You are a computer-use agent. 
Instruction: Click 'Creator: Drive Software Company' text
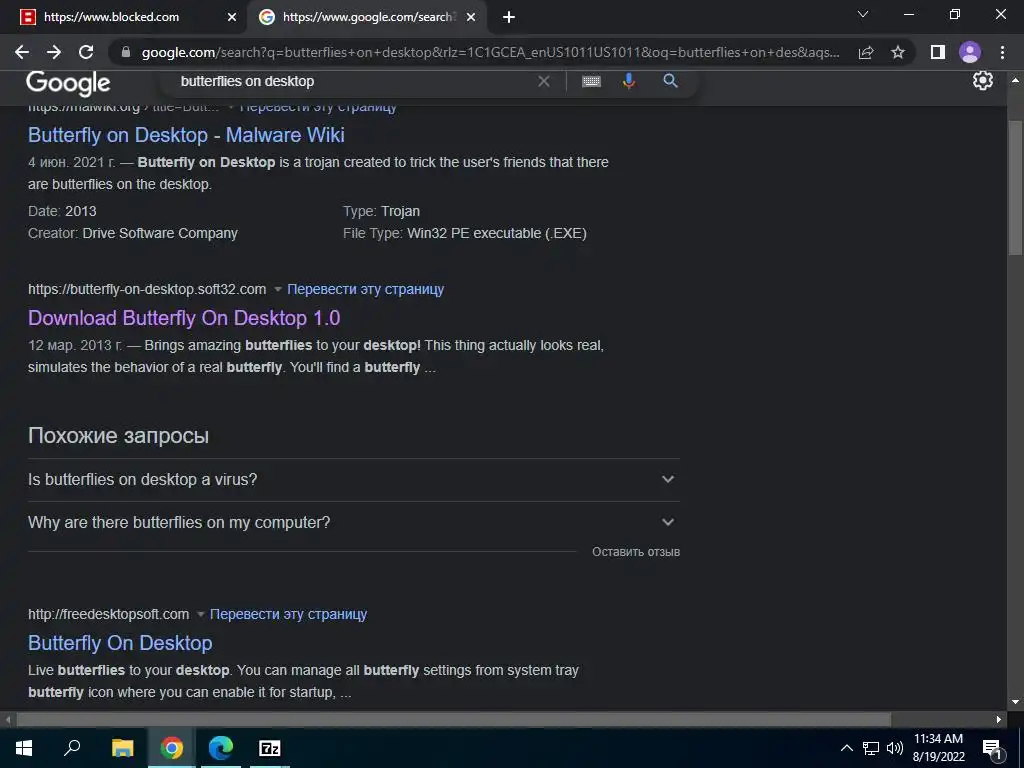tap(133, 233)
